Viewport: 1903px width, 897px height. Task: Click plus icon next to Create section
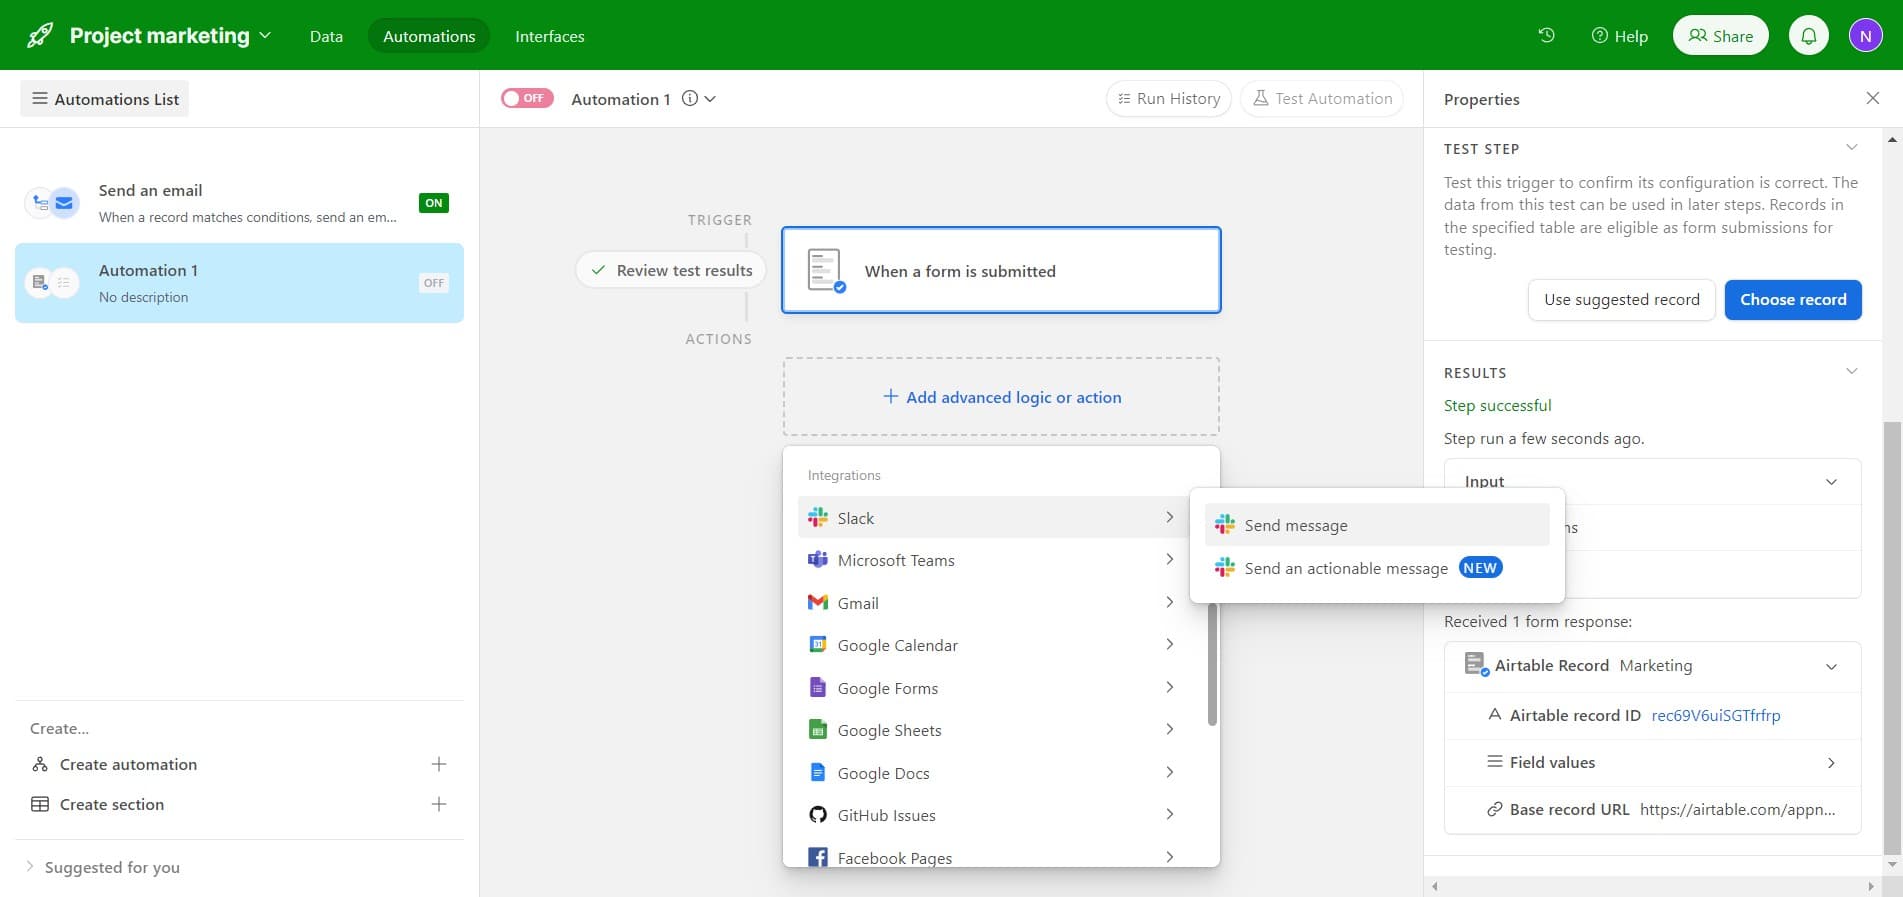438,804
